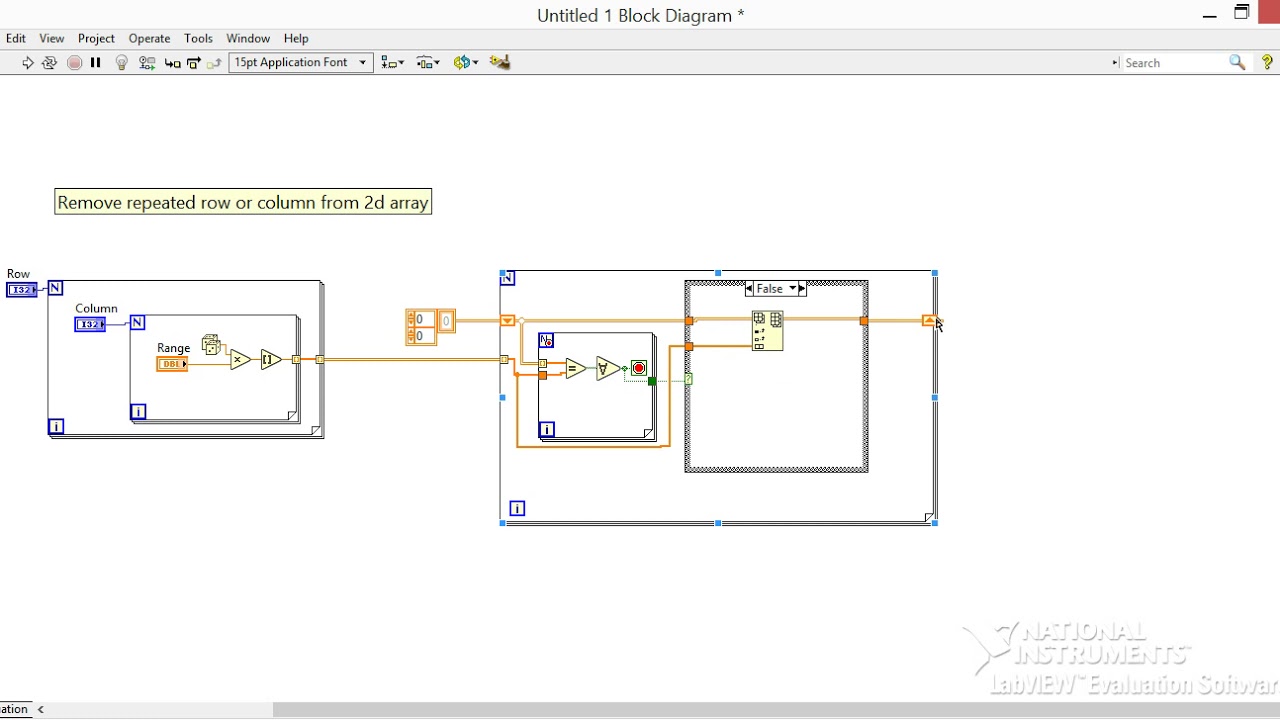Open the Reorder dropdown
1280x720 pixels.
[466, 62]
